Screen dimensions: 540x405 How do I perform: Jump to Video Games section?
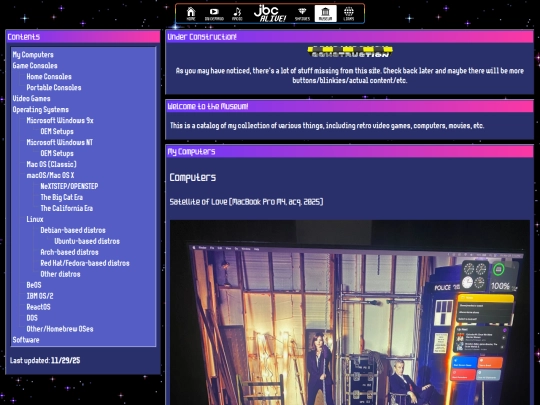[x=31, y=98]
